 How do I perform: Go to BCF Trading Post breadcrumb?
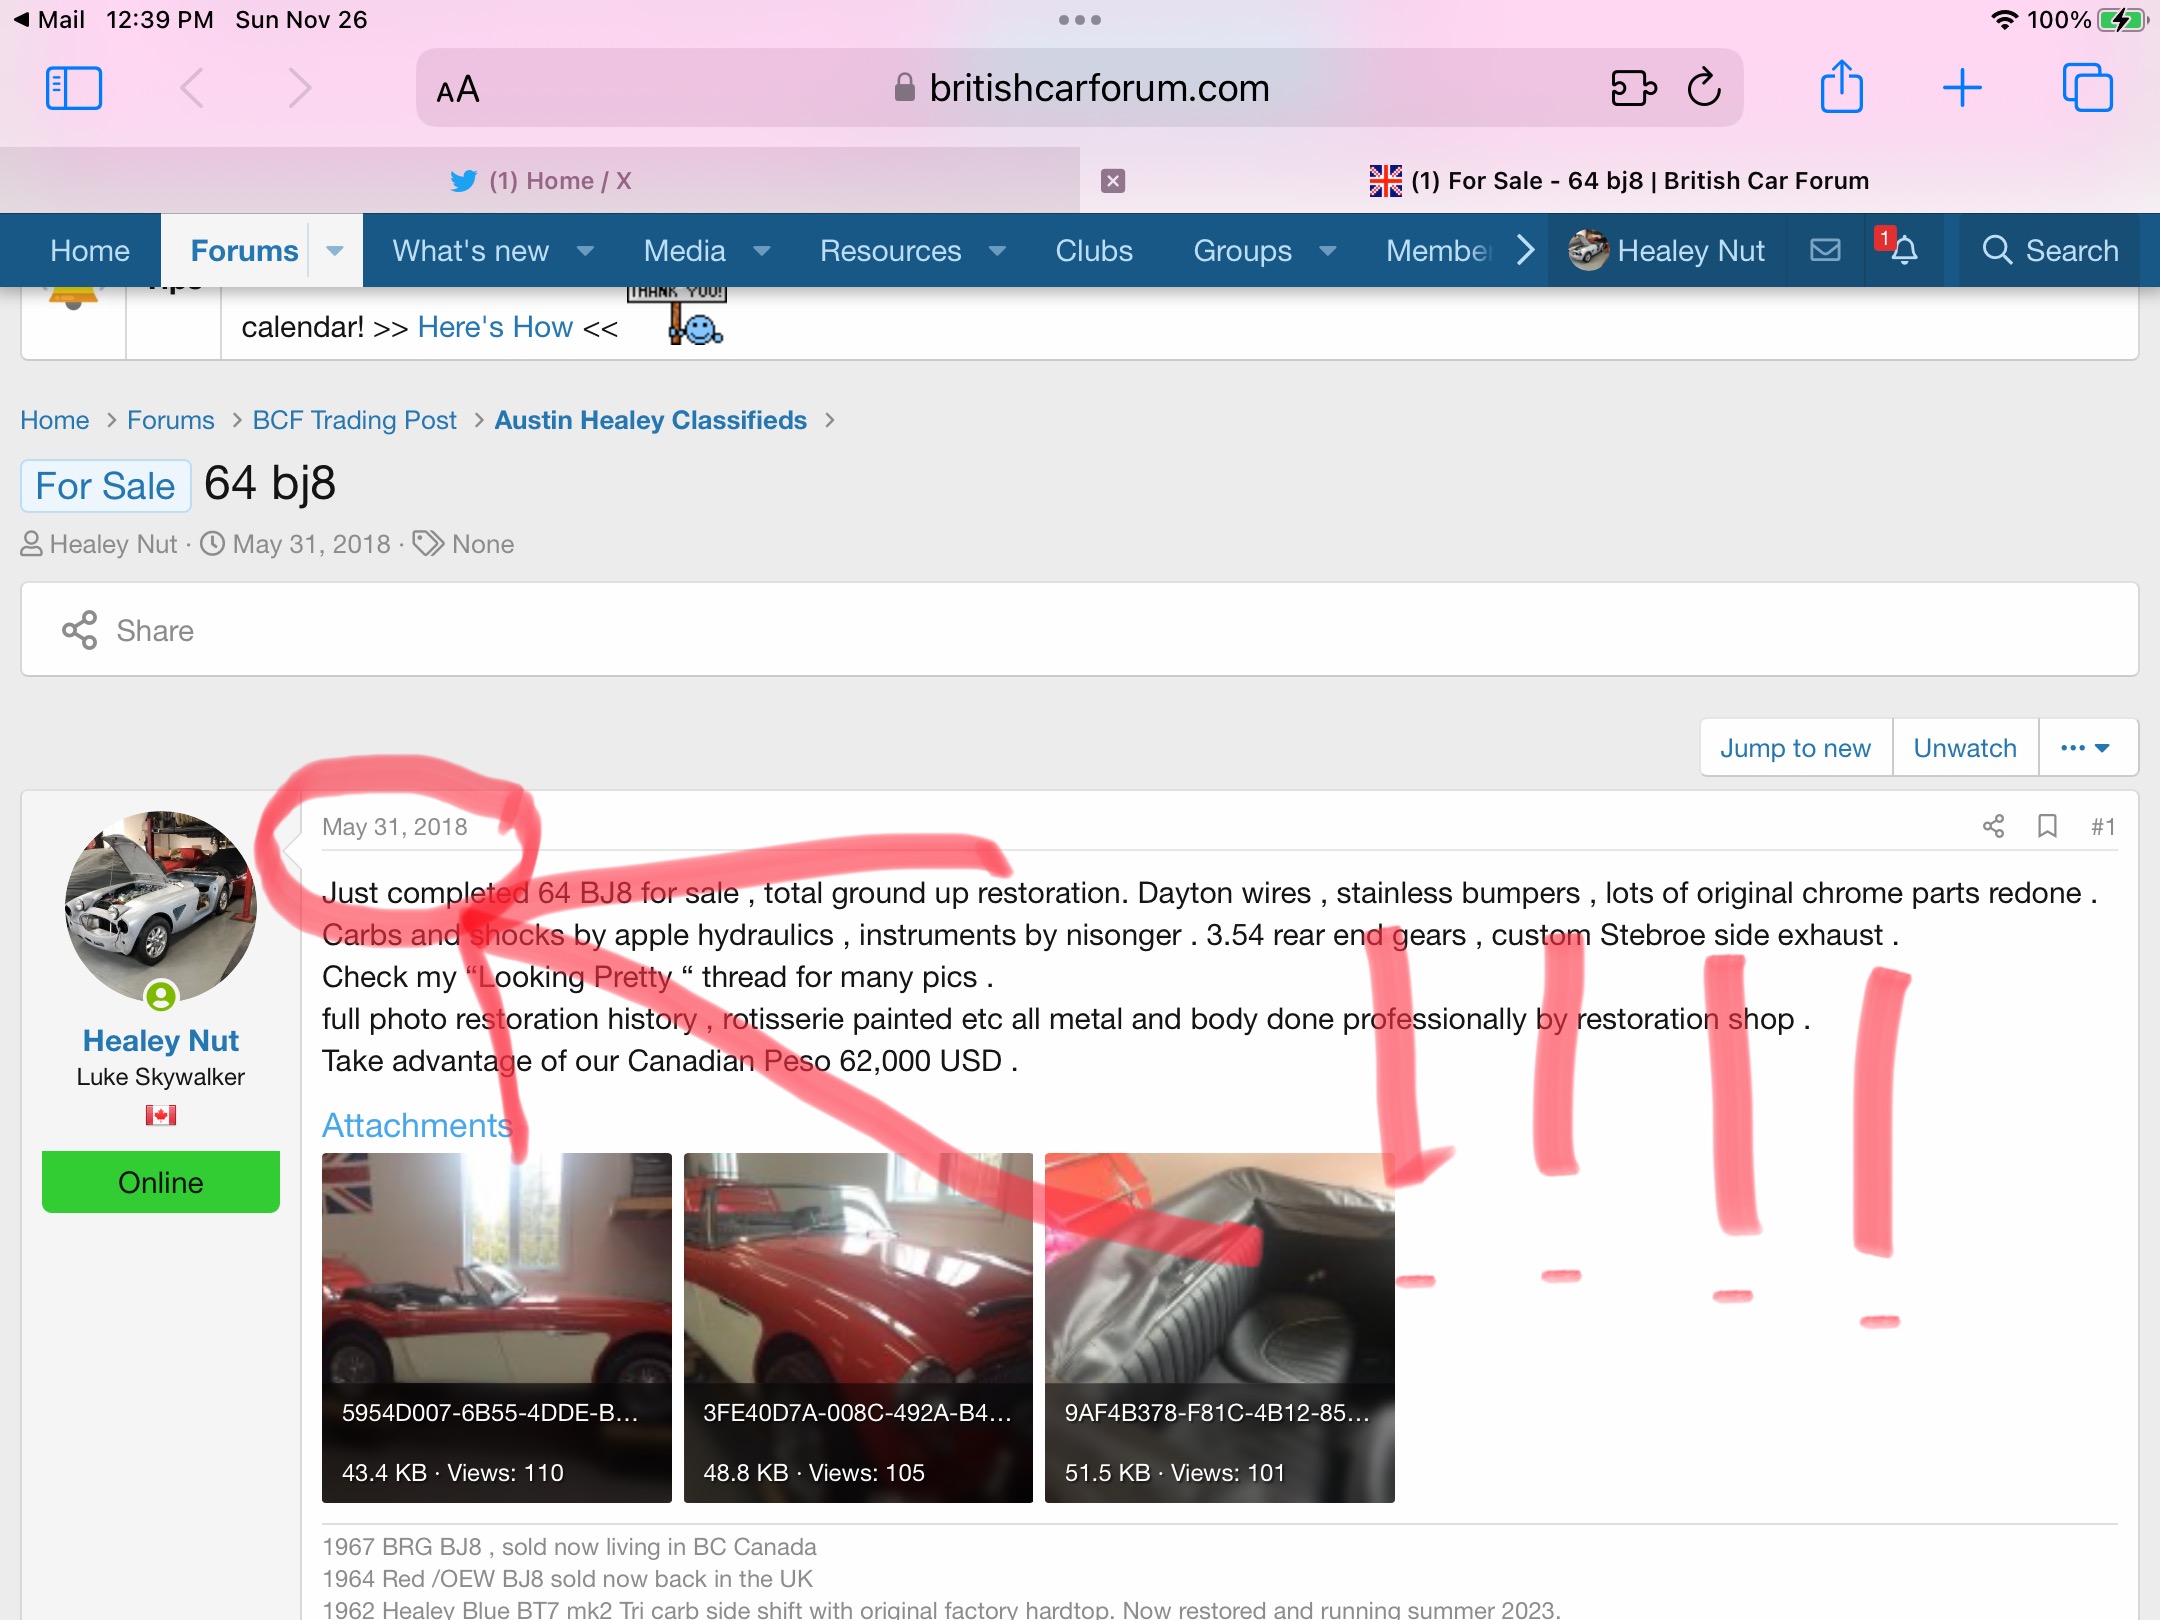pyautogui.click(x=354, y=420)
